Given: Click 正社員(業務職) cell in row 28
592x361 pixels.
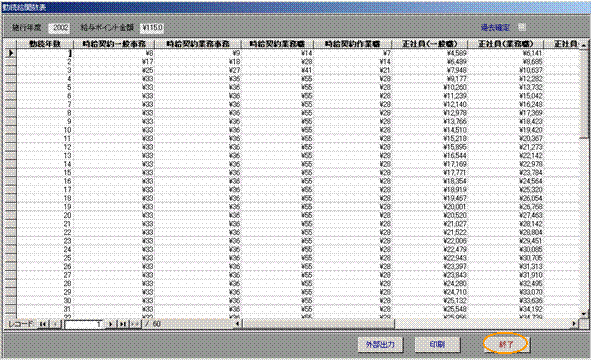Looking at the screenshot, I should (x=506, y=284).
